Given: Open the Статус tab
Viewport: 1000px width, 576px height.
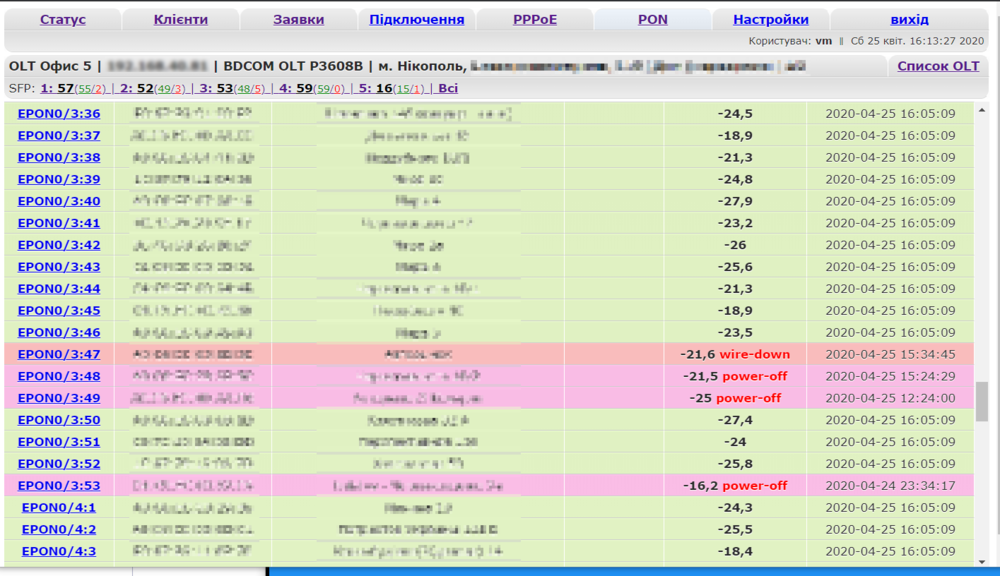Looking at the screenshot, I should point(62,20).
